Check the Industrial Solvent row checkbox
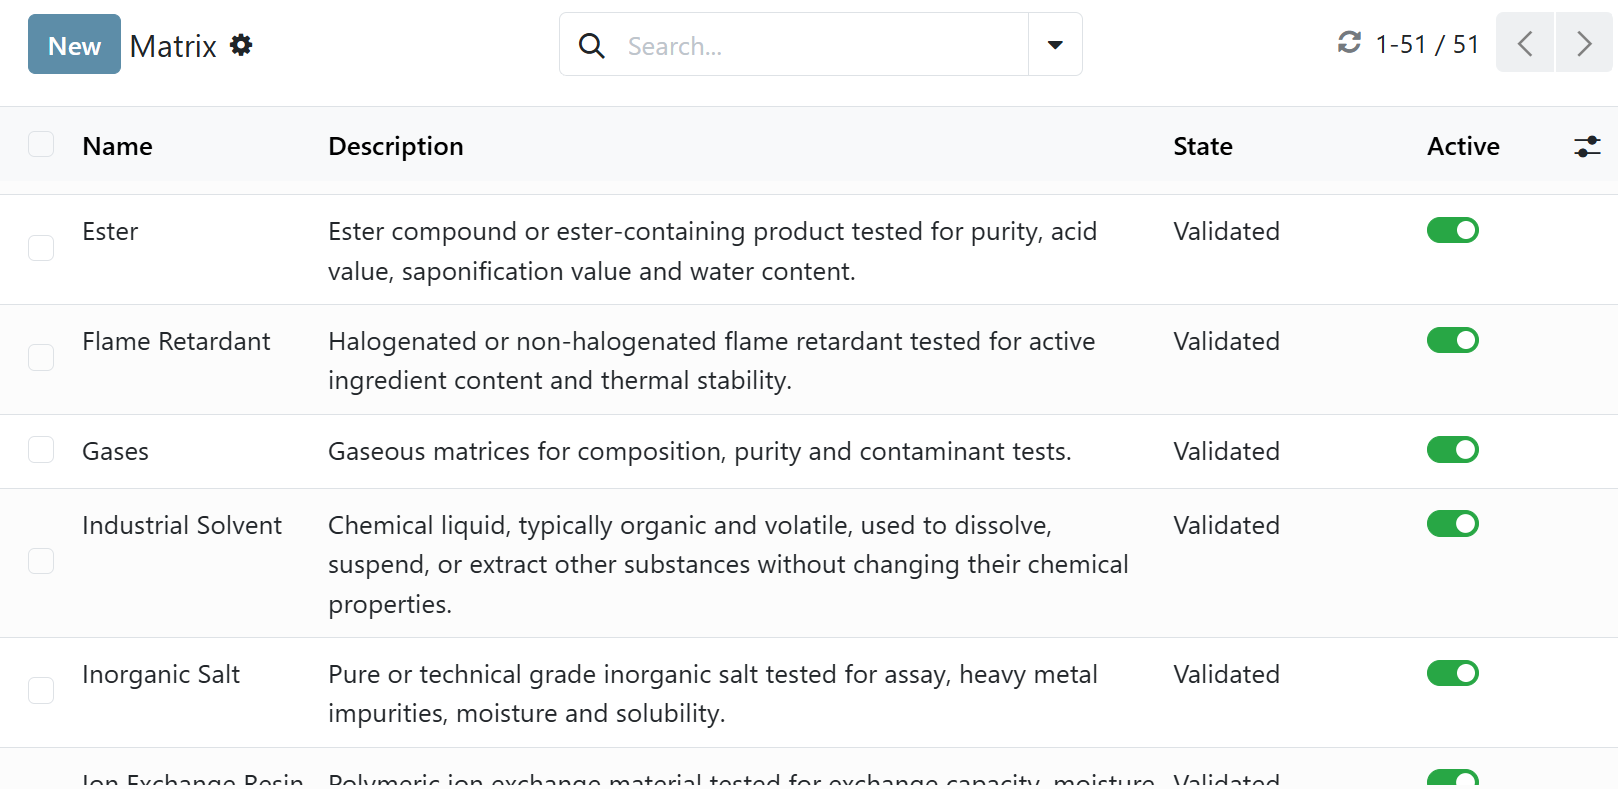 coord(41,561)
